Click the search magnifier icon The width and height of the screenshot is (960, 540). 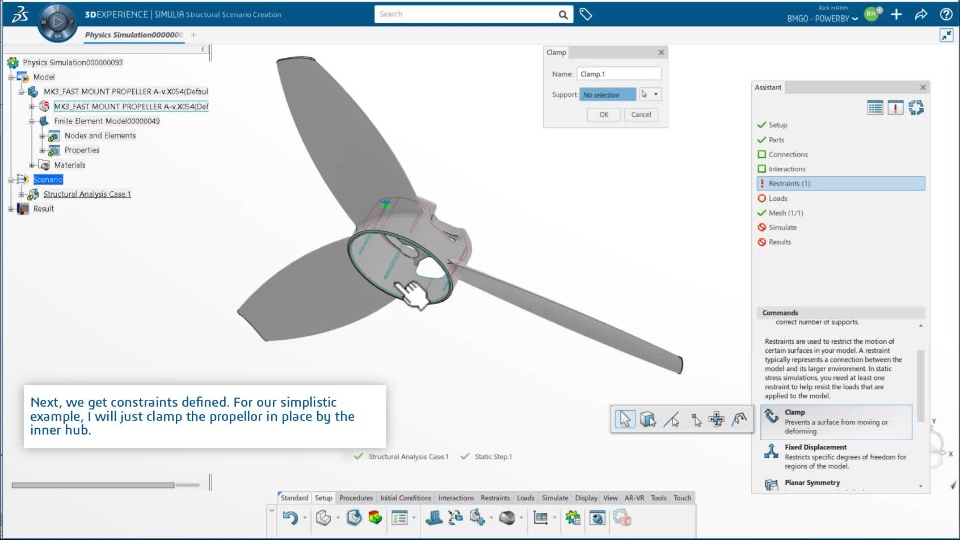point(563,14)
